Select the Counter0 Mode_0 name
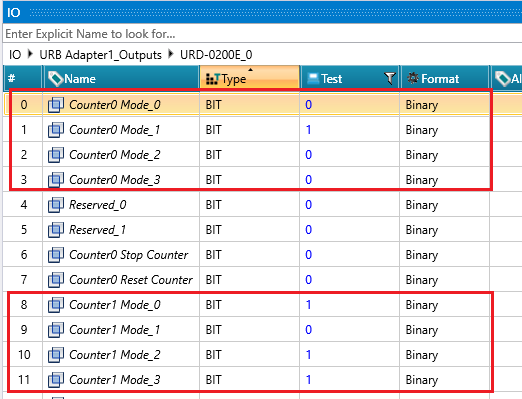This screenshot has width=522, height=399. [x=115, y=105]
